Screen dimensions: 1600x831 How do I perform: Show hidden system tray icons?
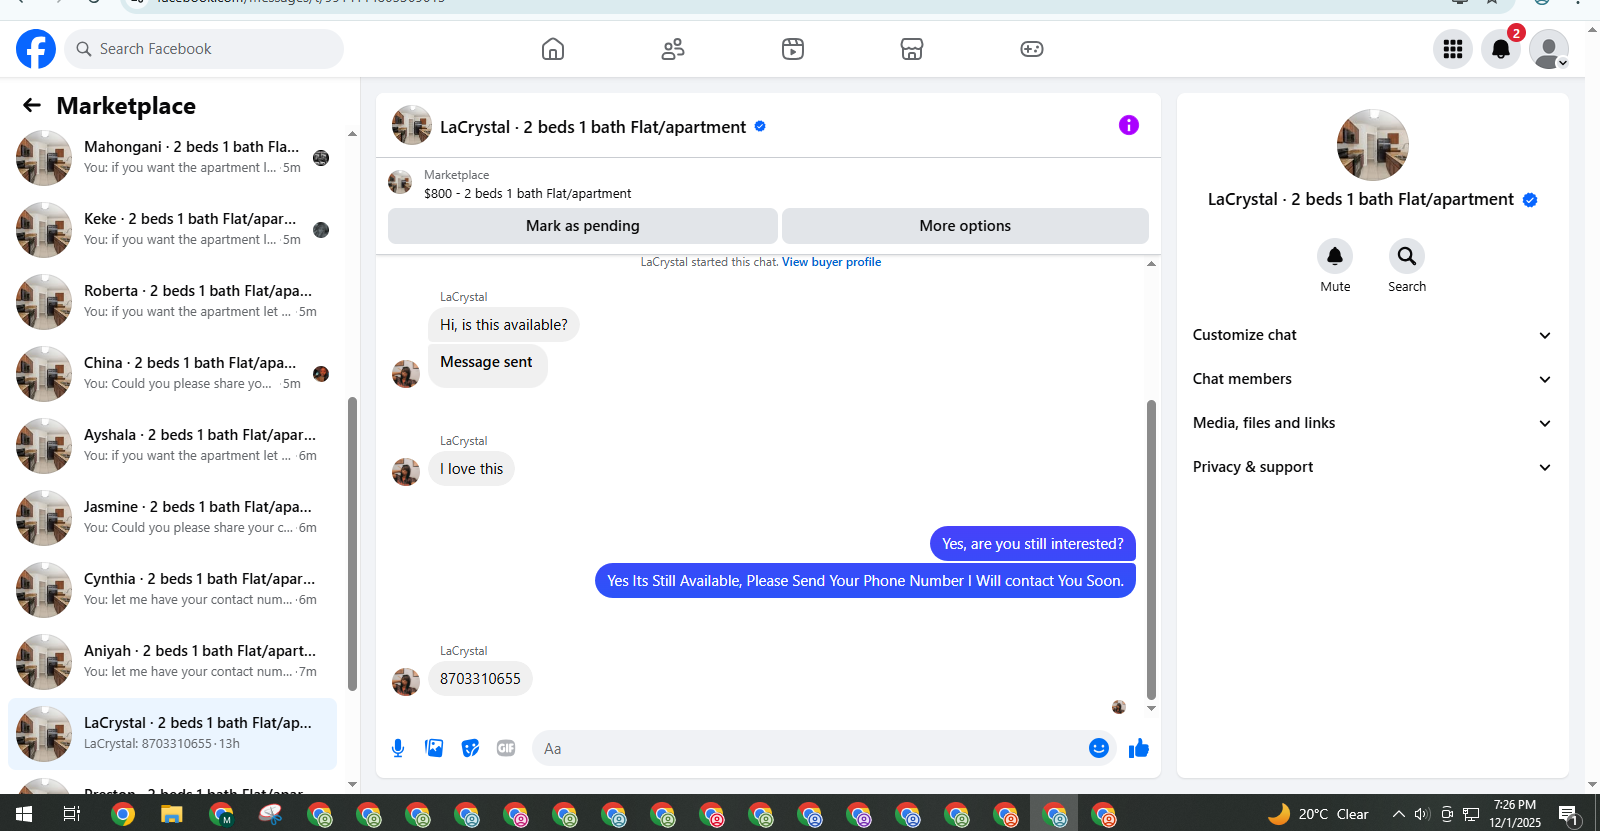coord(1398,814)
